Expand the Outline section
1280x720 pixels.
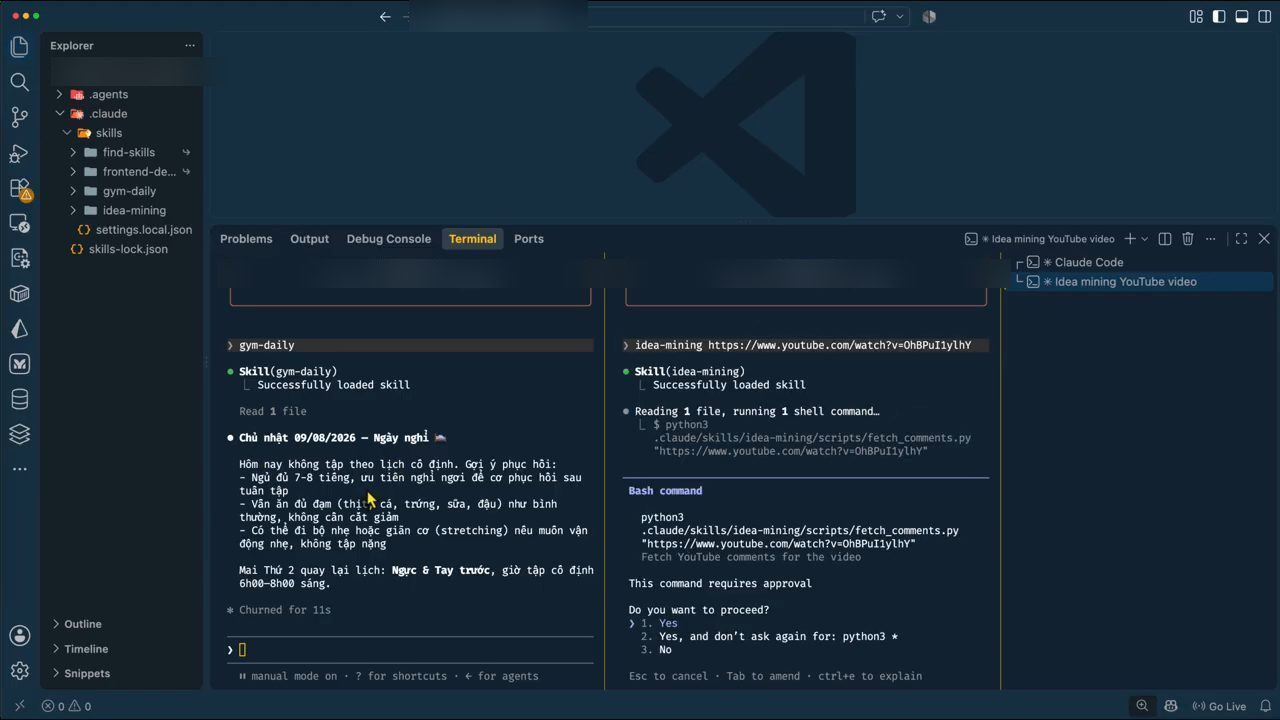pyautogui.click(x=82, y=624)
